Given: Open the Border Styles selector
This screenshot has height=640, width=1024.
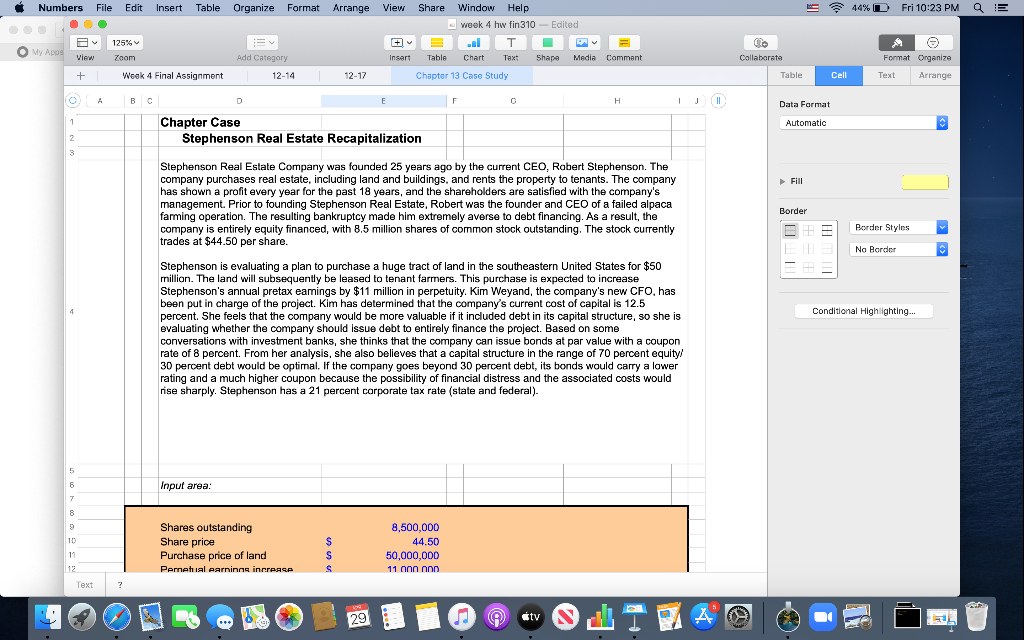Looking at the screenshot, I should pos(898,227).
